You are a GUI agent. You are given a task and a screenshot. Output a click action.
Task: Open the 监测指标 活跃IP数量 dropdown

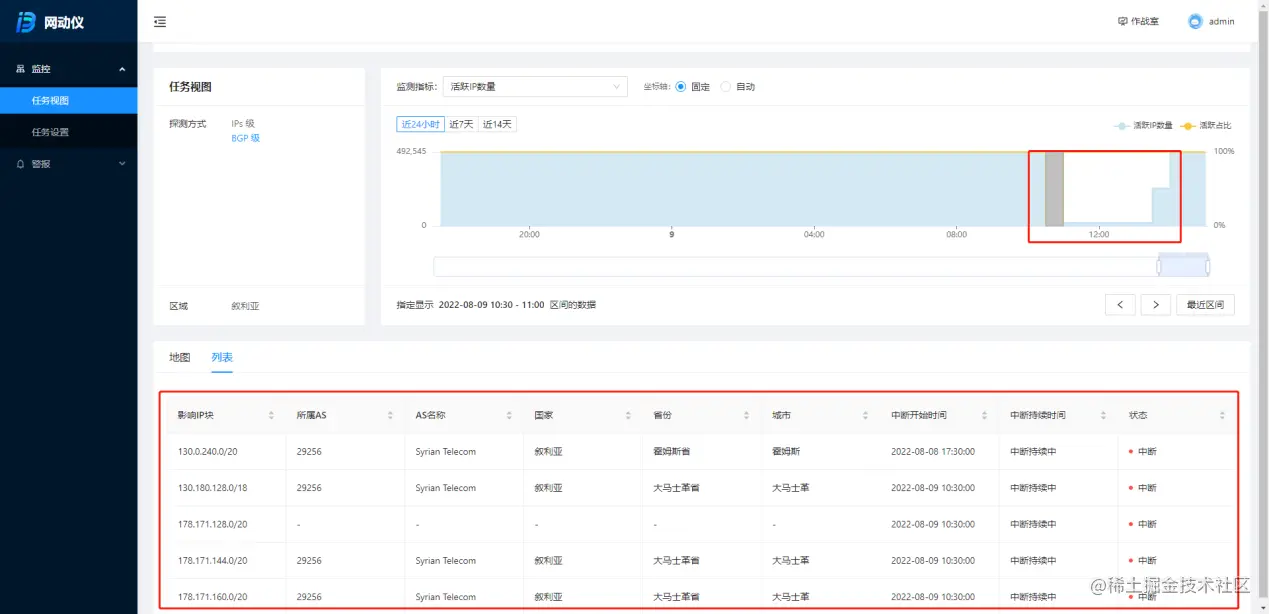535,87
